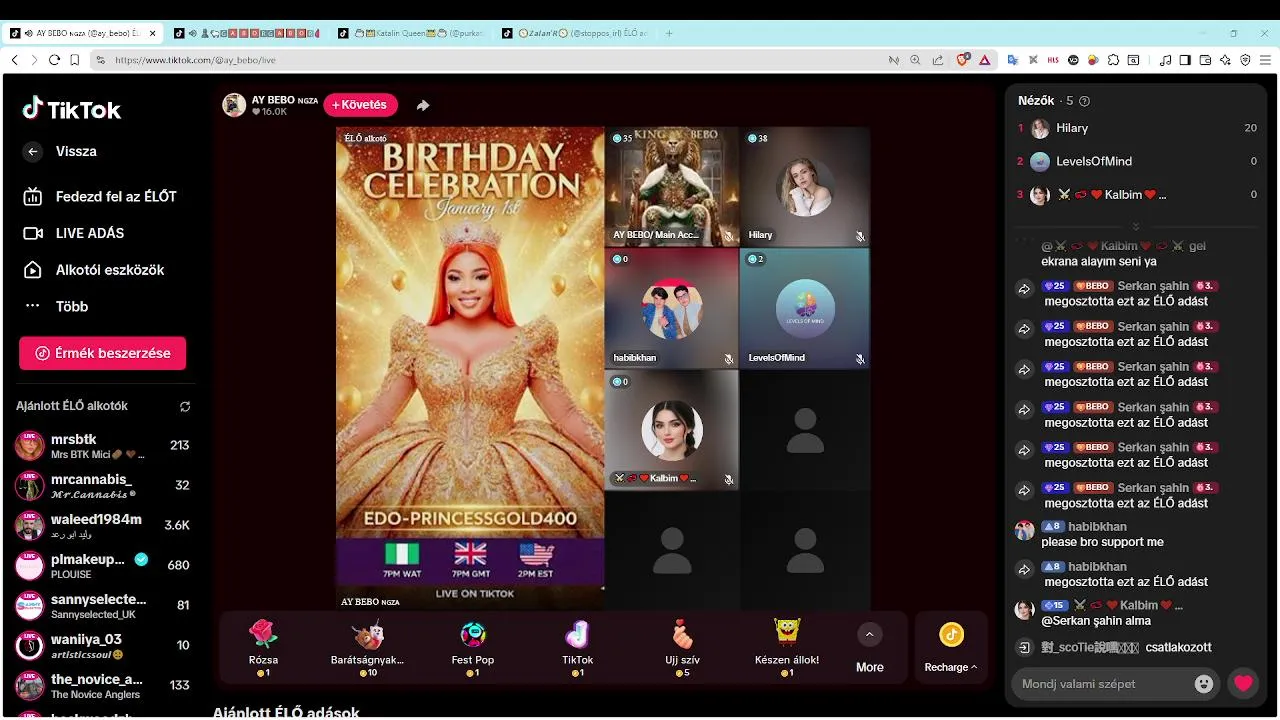1280x720 pixels.
Task: Open mrcannabis_ live from recommended list
Action: tap(102, 486)
